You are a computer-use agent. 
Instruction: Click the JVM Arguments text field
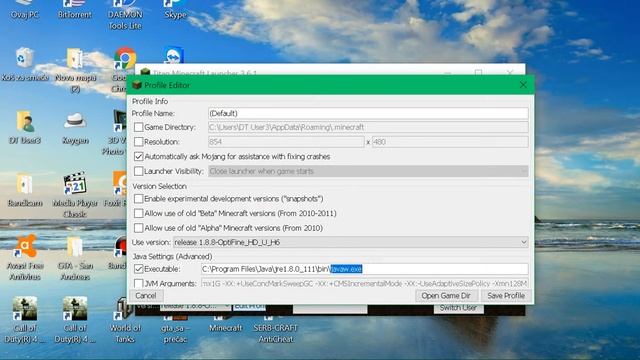[364, 283]
